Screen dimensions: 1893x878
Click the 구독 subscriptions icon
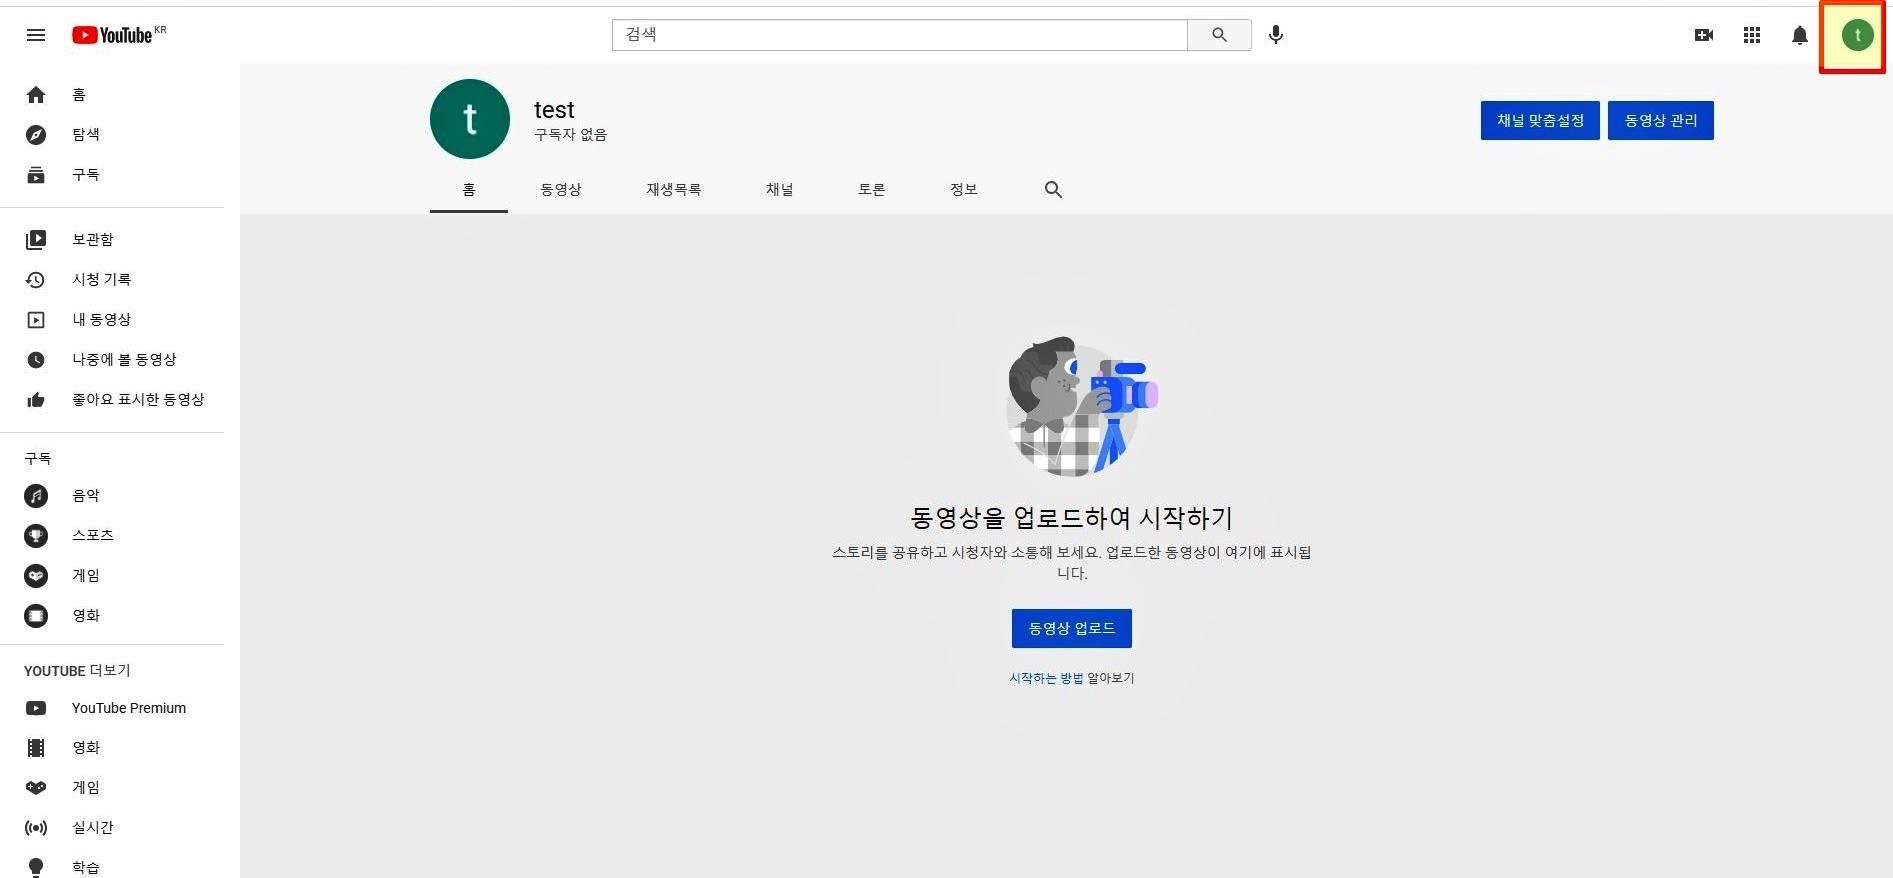click(36, 175)
